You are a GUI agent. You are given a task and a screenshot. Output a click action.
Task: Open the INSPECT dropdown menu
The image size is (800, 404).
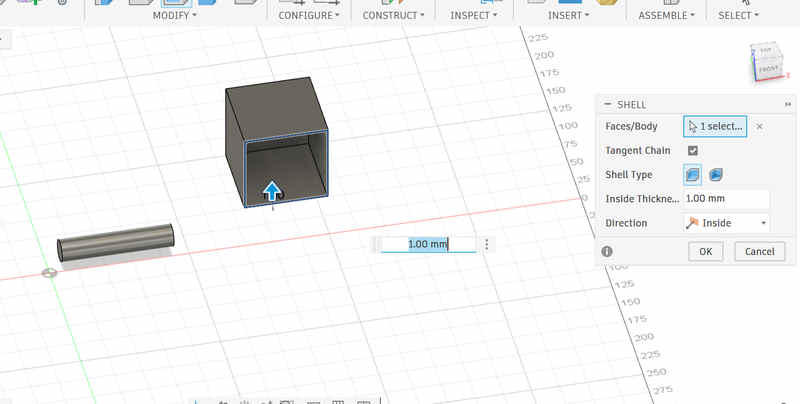[x=473, y=15]
